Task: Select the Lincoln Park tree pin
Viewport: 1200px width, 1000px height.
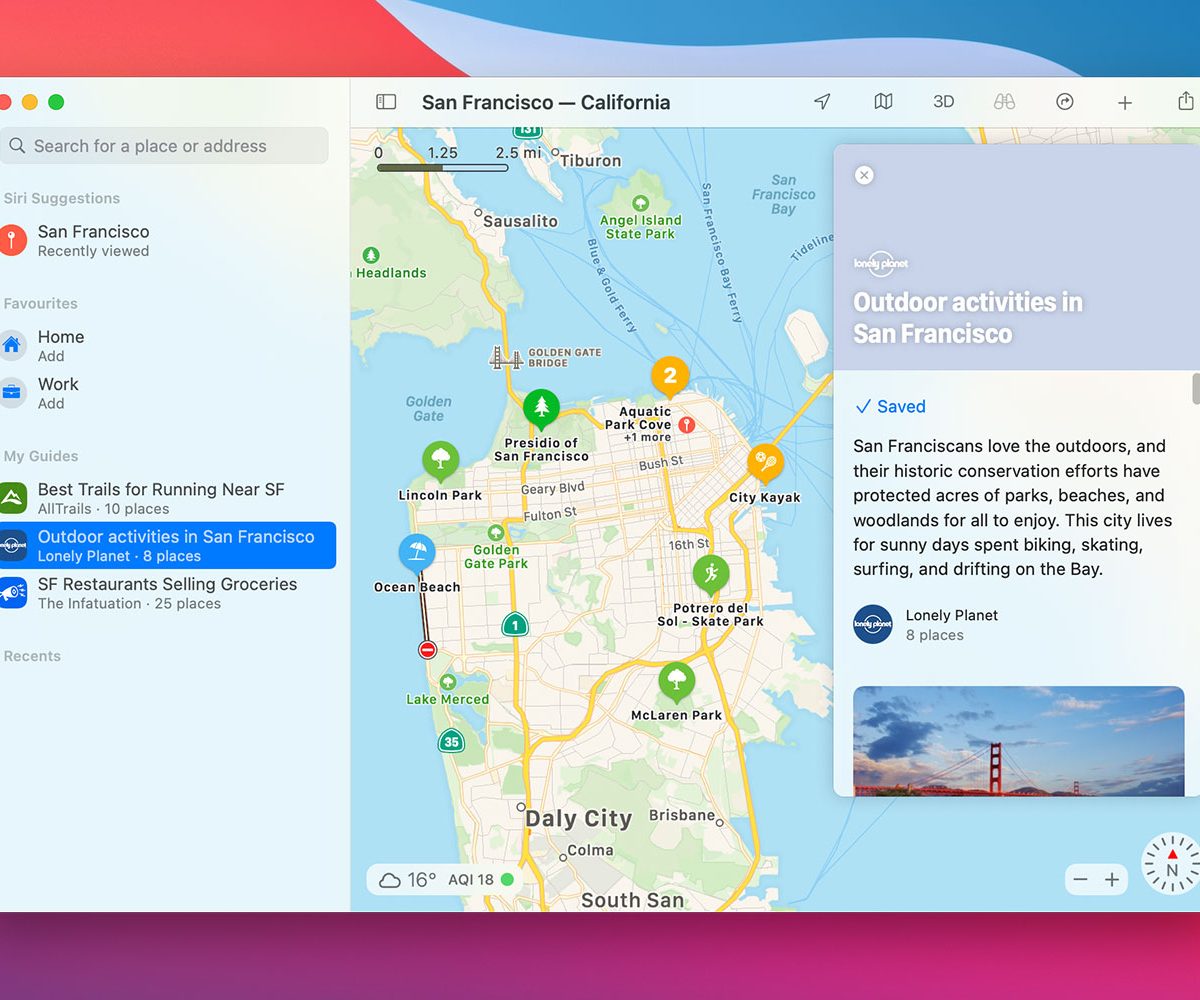Action: [x=439, y=461]
